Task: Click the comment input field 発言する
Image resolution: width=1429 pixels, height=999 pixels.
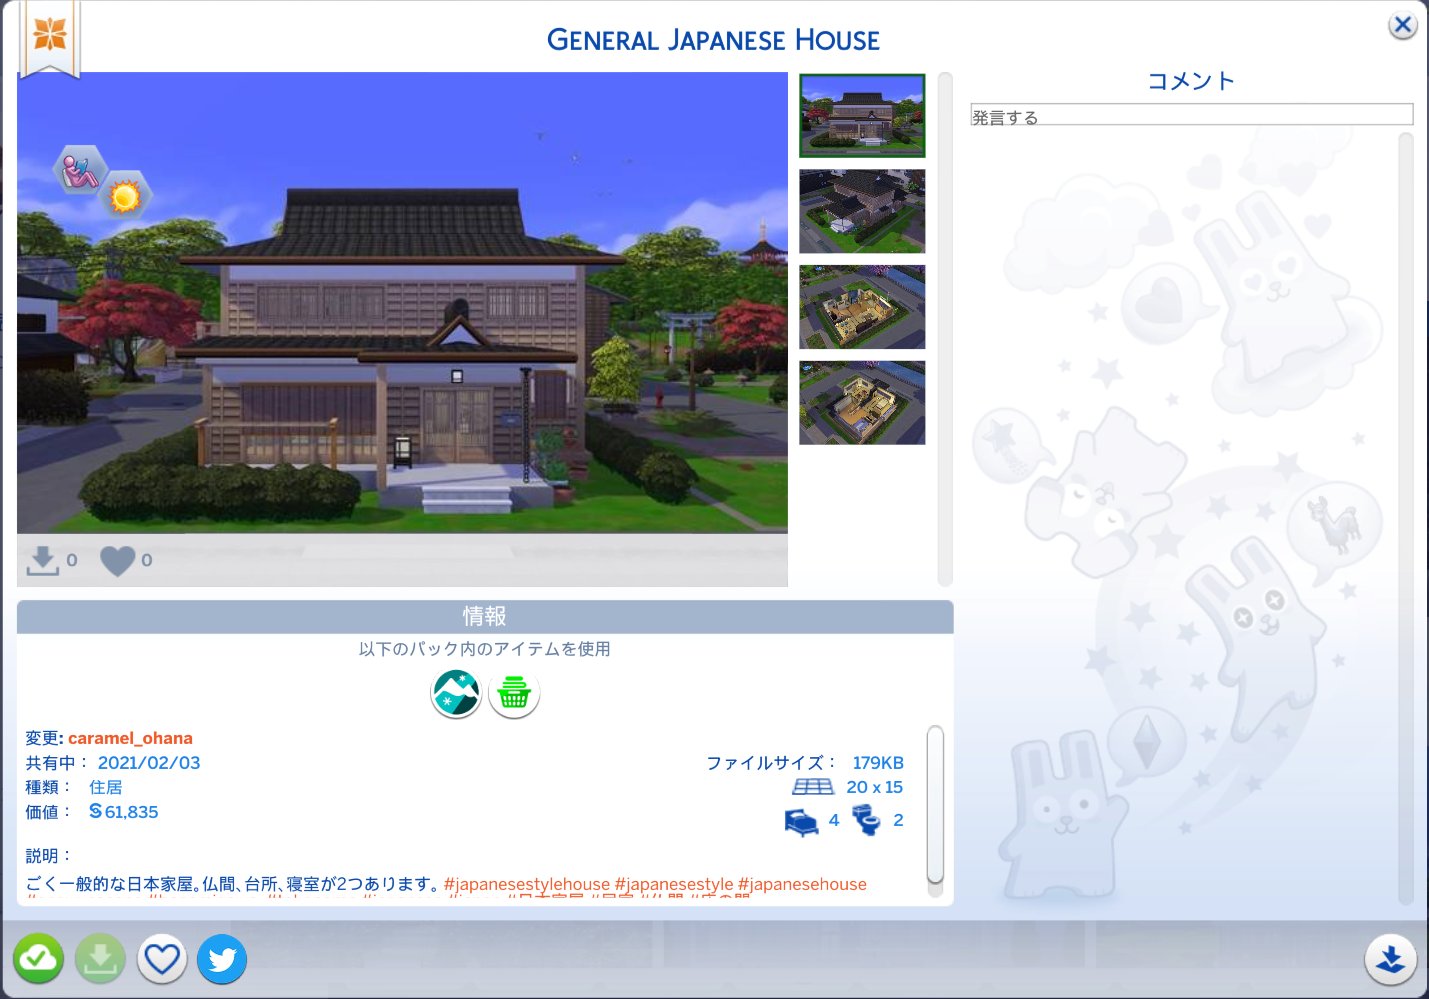Action: tap(1192, 115)
